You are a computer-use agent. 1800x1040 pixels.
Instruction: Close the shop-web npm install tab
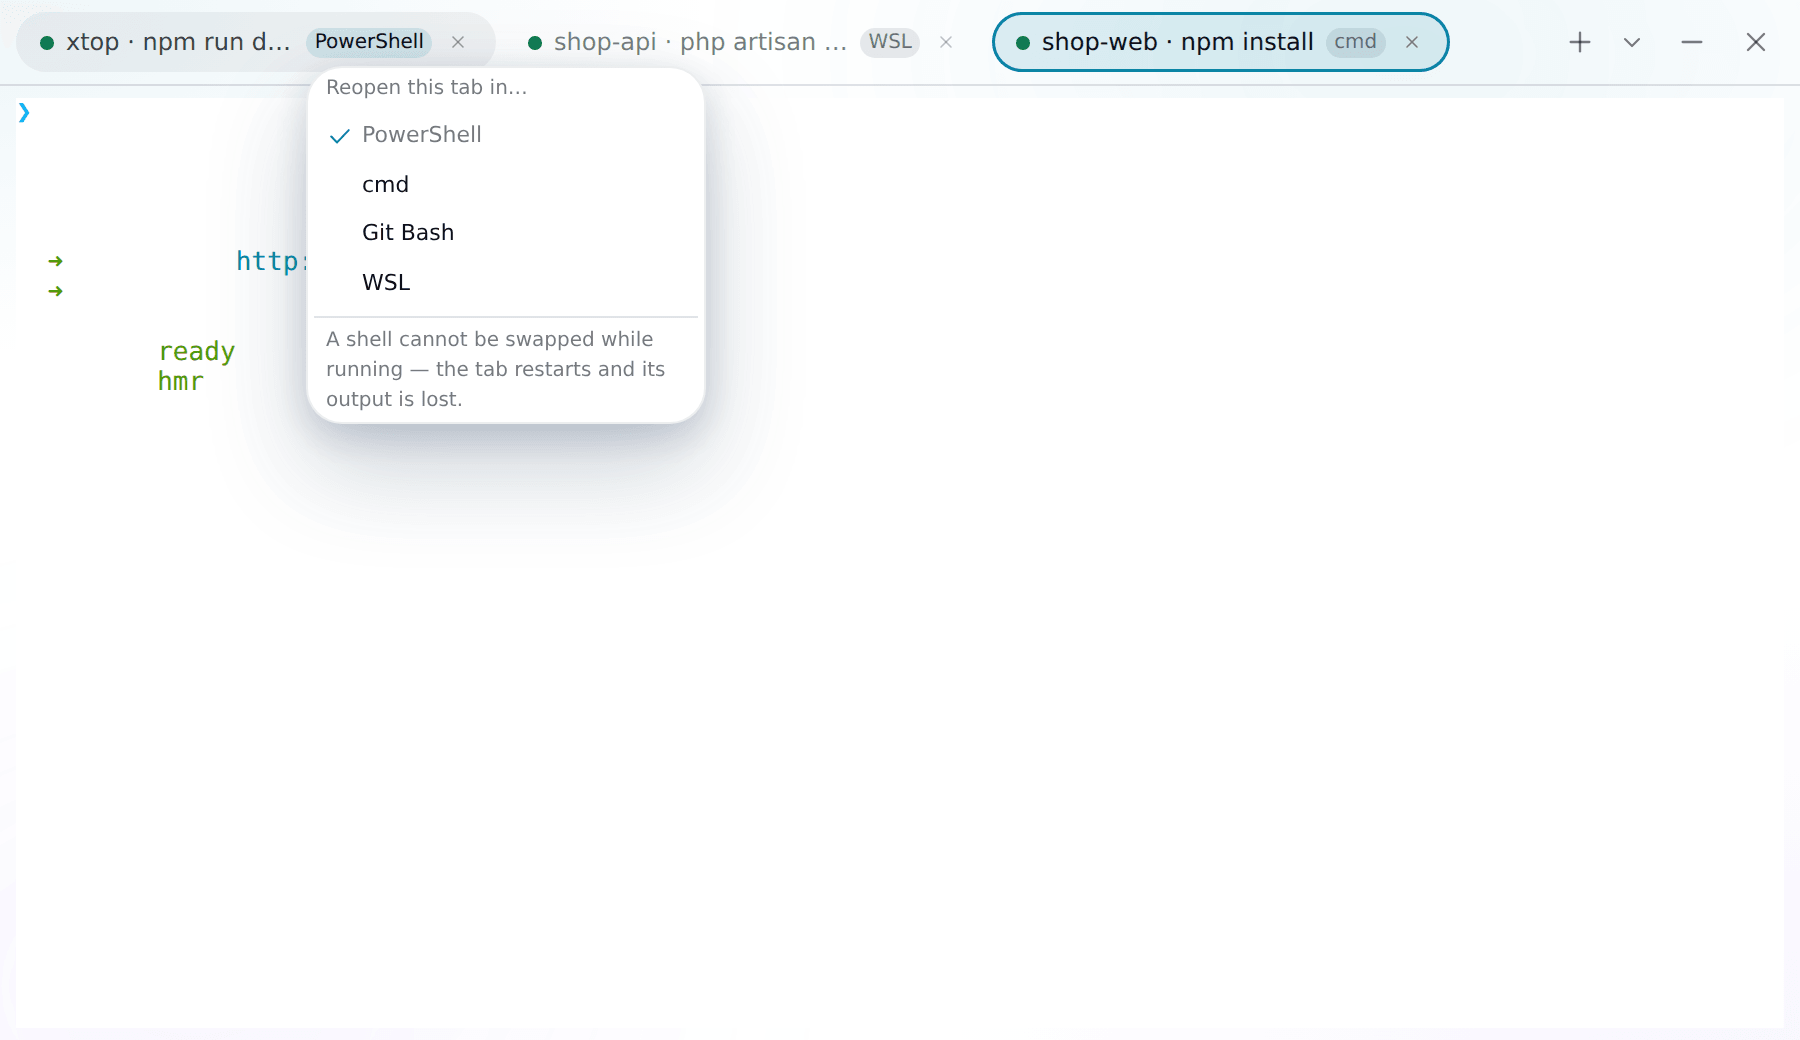1412,42
